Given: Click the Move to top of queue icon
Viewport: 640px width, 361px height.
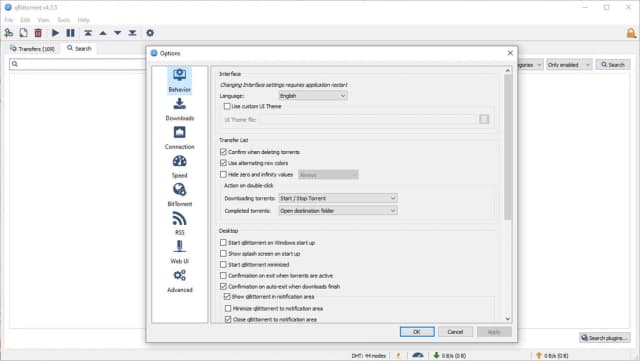Looking at the screenshot, I should tap(88, 33).
